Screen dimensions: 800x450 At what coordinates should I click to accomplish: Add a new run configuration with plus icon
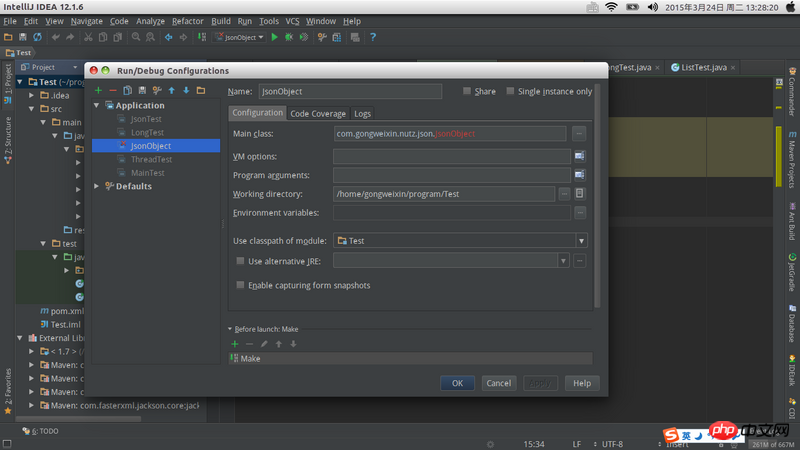click(98, 90)
